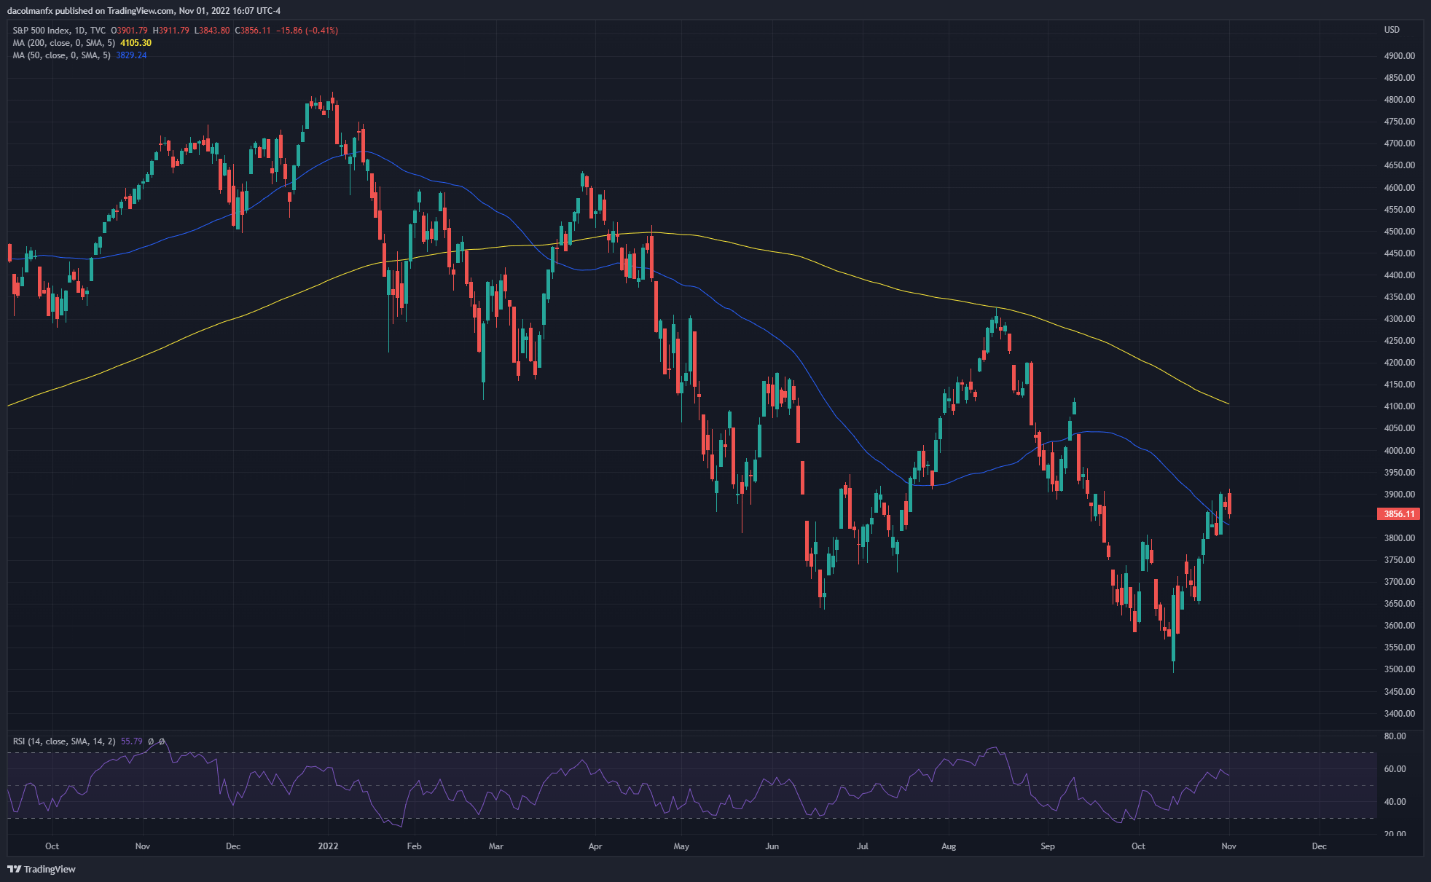This screenshot has height=882, width=1431.
Task: Click the low value 3843.80 in the legend
Action: pyautogui.click(x=215, y=30)
